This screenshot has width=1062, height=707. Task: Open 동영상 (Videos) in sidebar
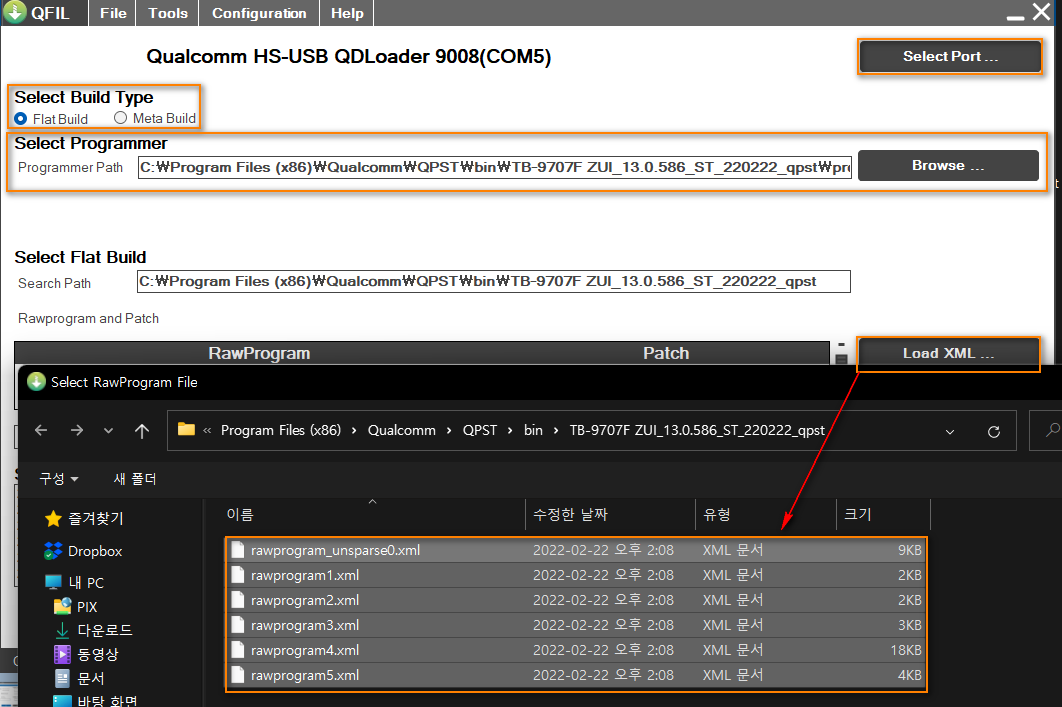86,654
